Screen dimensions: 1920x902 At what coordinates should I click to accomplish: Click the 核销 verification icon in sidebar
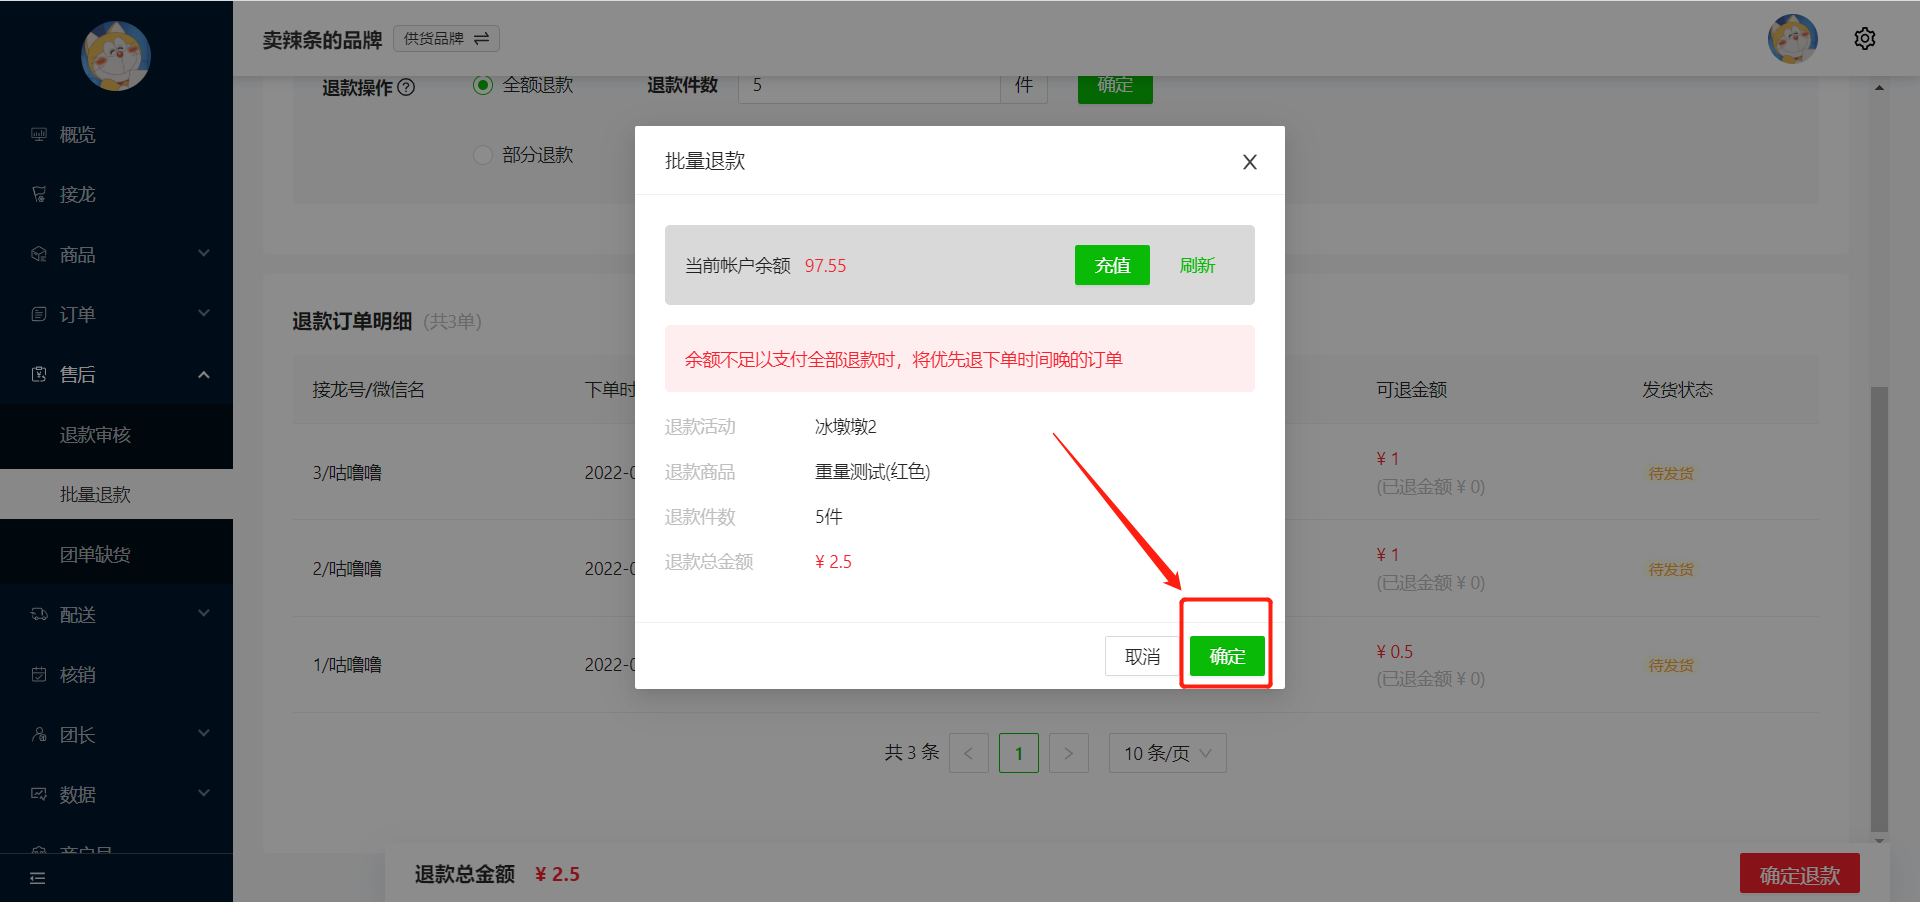[39, 674]
